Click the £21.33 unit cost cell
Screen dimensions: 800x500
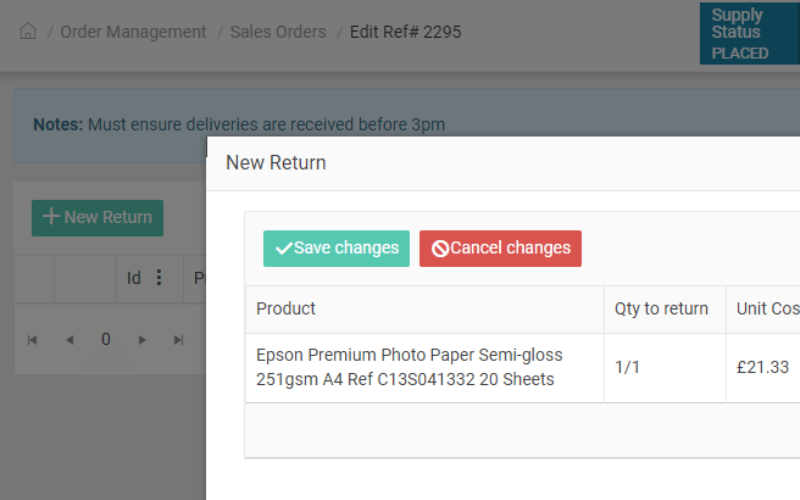(x=763, y=367)
